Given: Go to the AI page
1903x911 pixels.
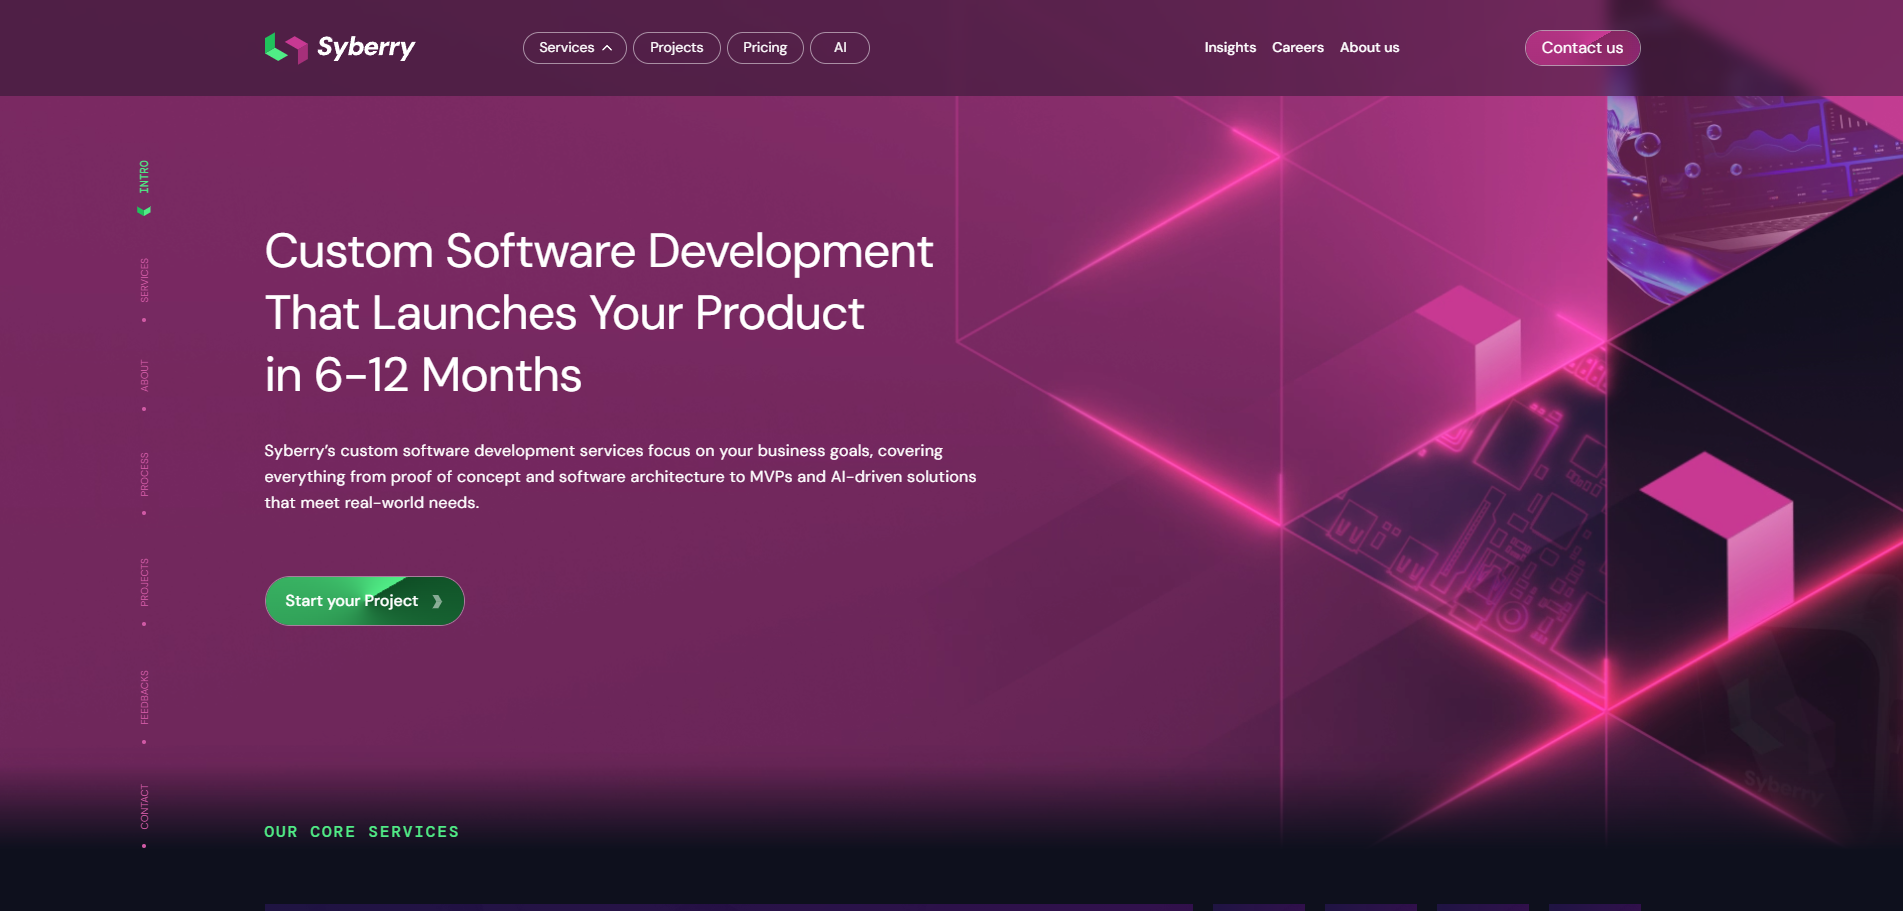Looking at the screenshot, I should (x=840, y=48).
